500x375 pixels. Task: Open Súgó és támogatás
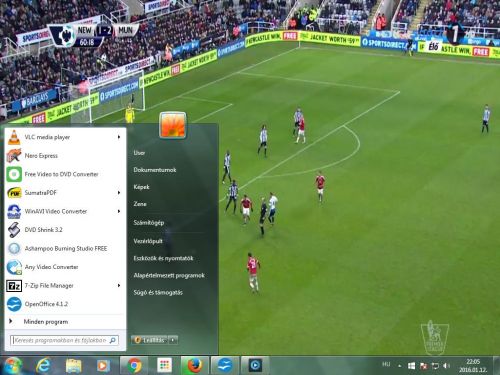(158, 292)
